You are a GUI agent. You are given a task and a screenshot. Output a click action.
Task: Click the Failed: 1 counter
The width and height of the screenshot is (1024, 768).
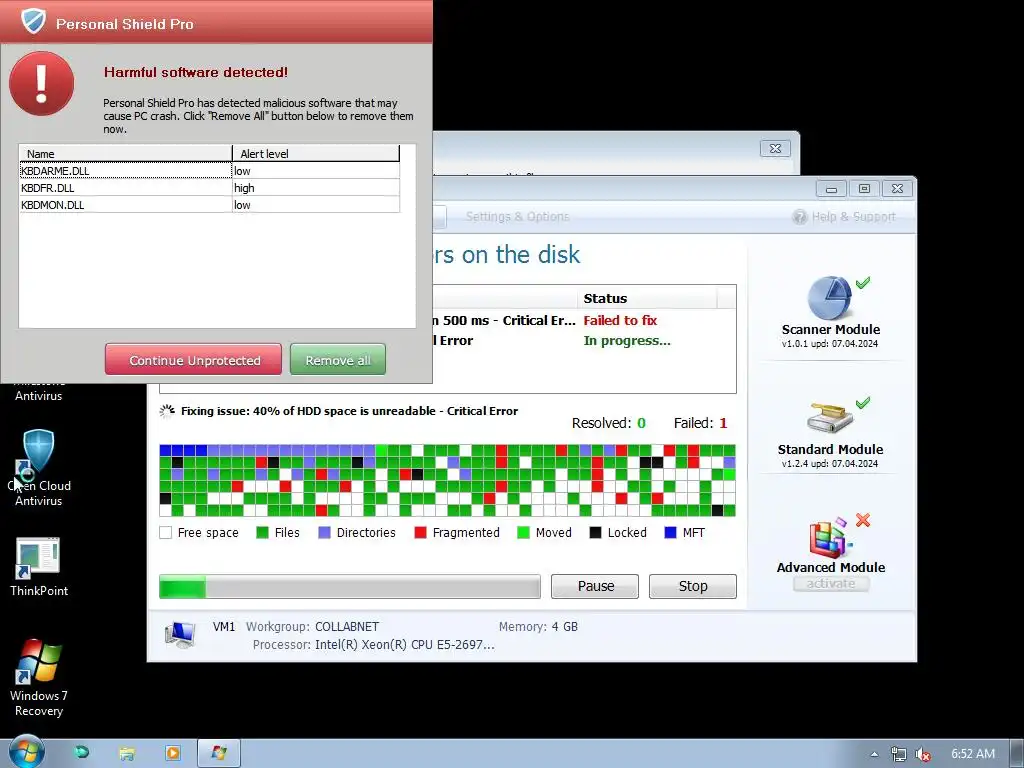pos(700,423)
